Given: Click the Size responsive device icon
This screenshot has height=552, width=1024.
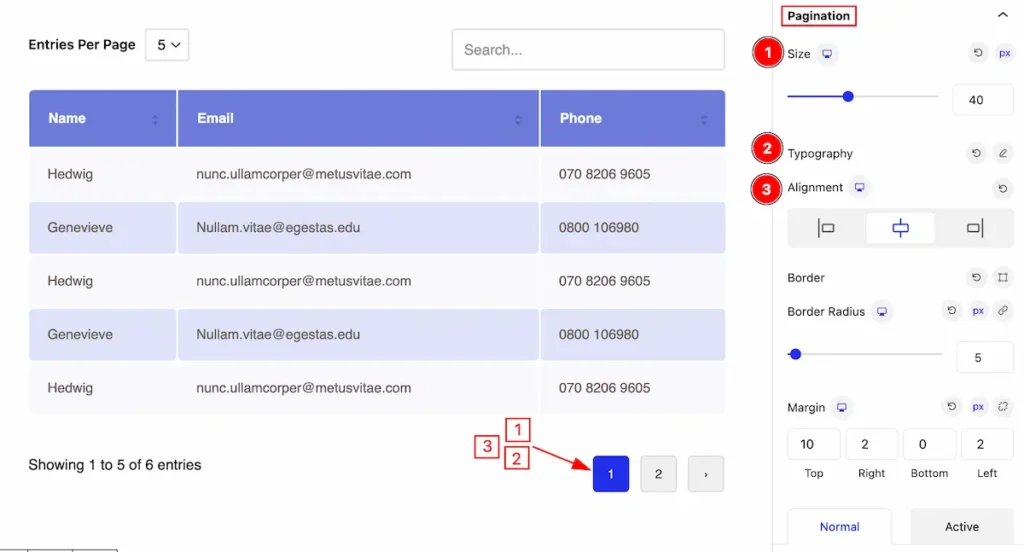Looking at the screenshot, I should click(827, 54).
